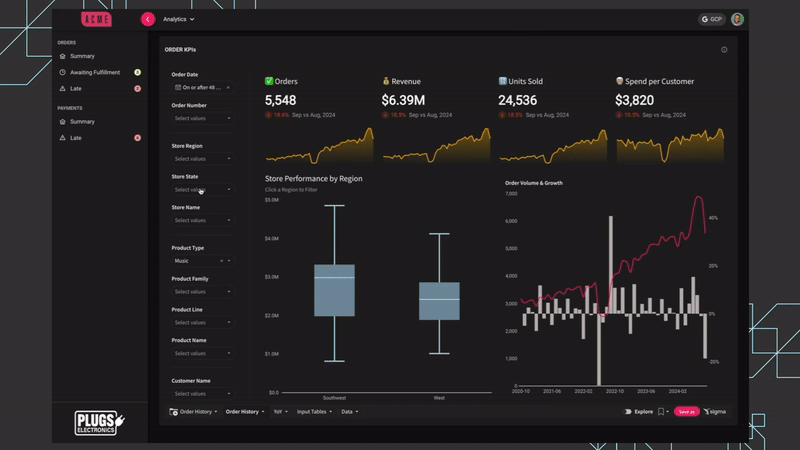Viewport: 800px width, 450px height.
Task: Click the Save as button
Action: tap(686, 411)
